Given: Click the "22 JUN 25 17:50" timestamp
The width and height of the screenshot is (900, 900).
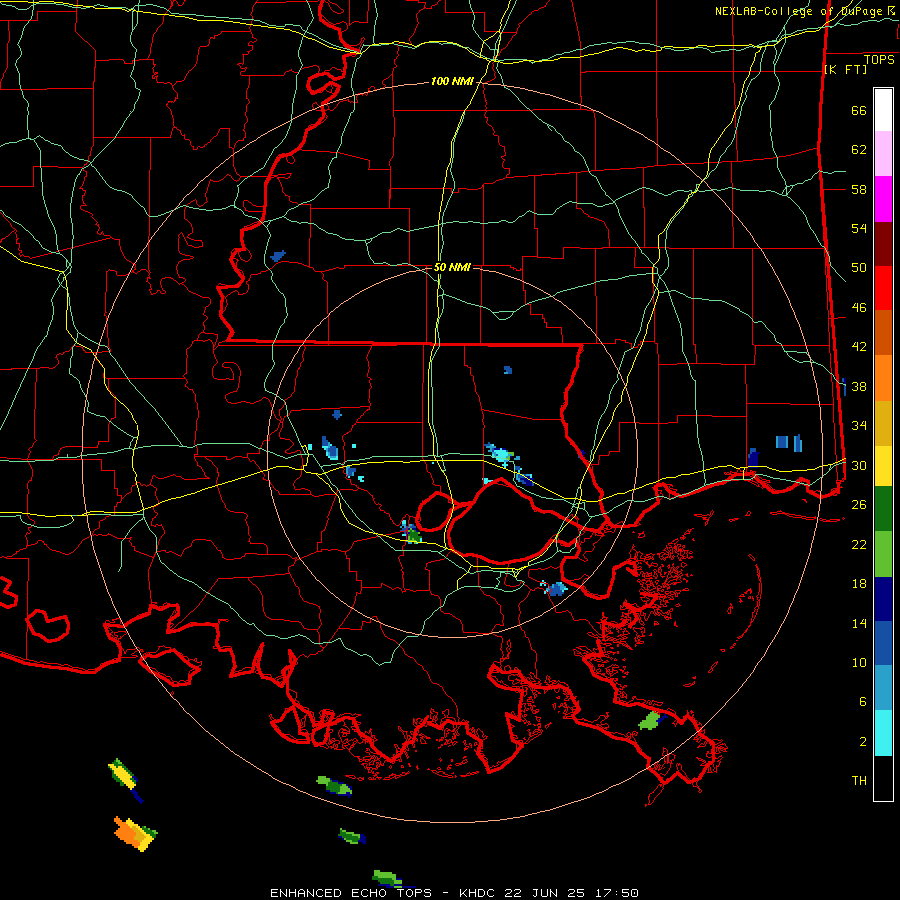Looking at the screenshot, I should point(571,893).
